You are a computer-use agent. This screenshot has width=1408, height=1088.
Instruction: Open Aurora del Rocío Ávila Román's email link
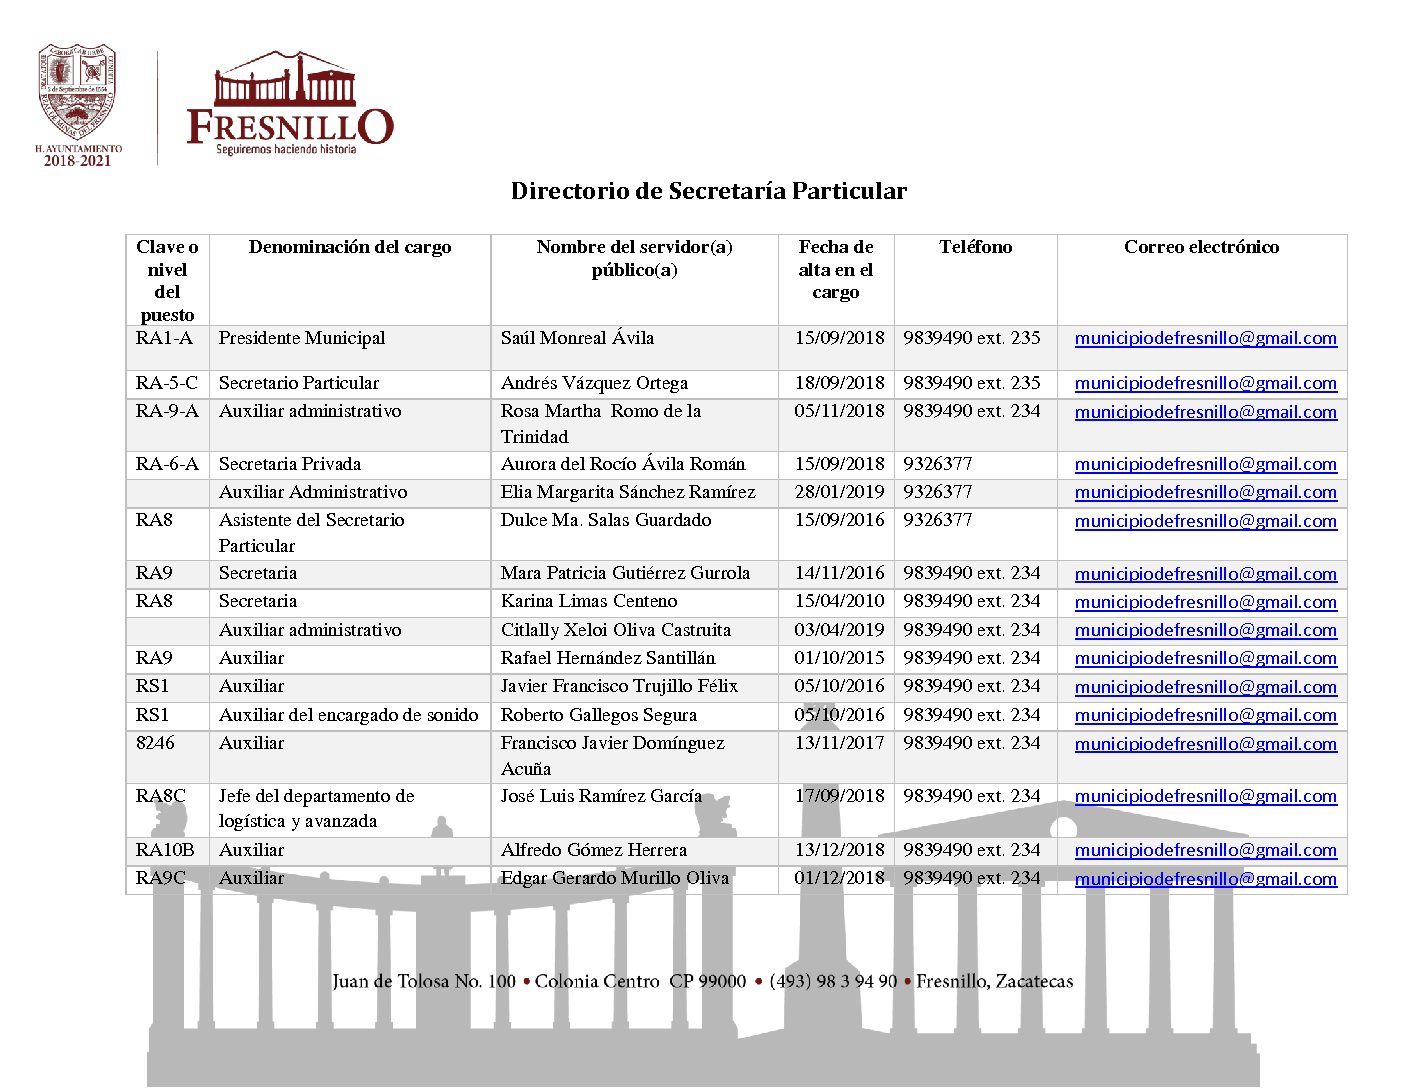1205,464
